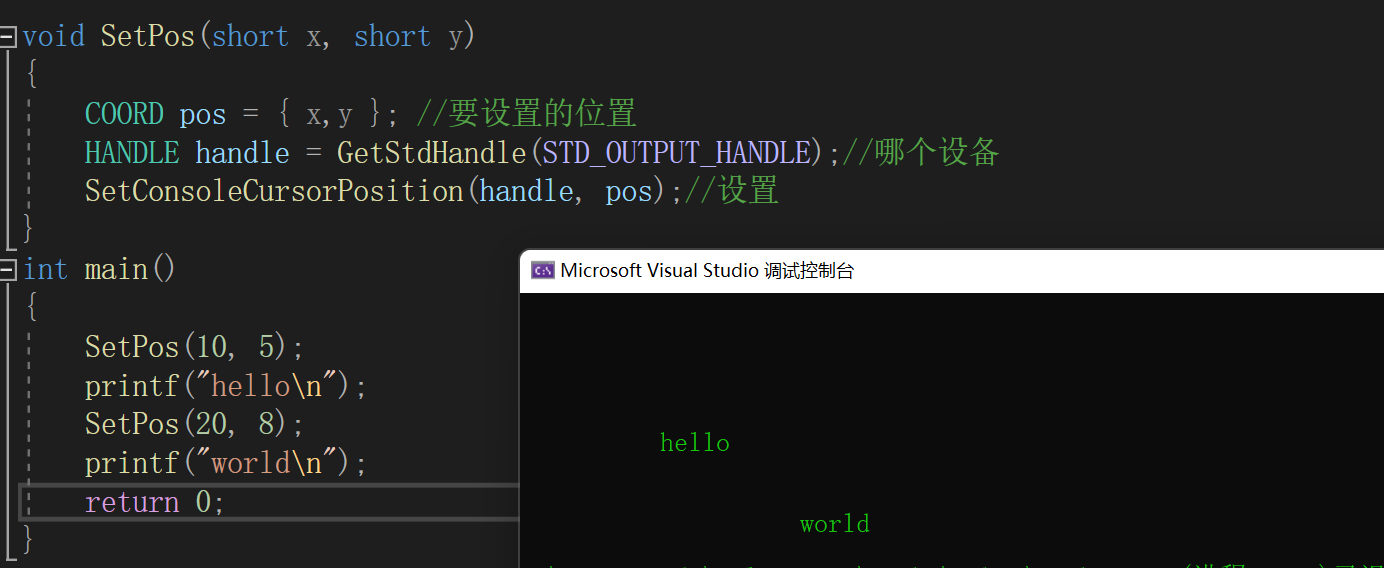Click the comment 要设置的位置
This screenshot has width=1384, height=568.
(x=526, y=114)
